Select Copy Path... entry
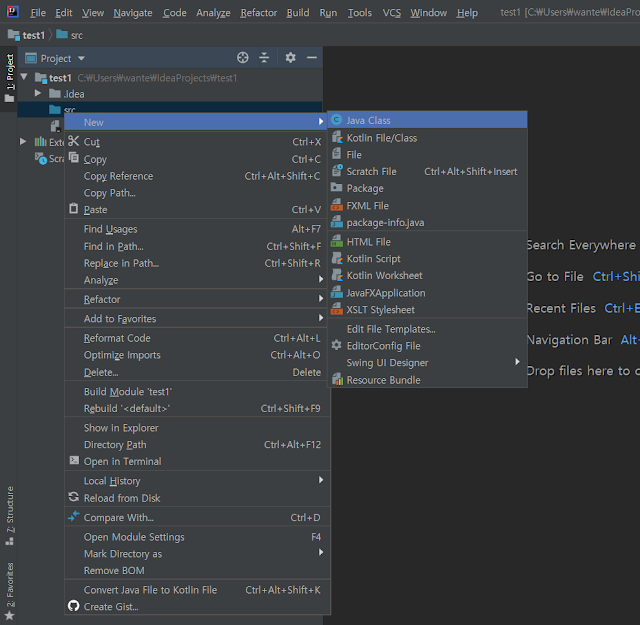Screen dimensions: 640x625 [x=198, y=193]
